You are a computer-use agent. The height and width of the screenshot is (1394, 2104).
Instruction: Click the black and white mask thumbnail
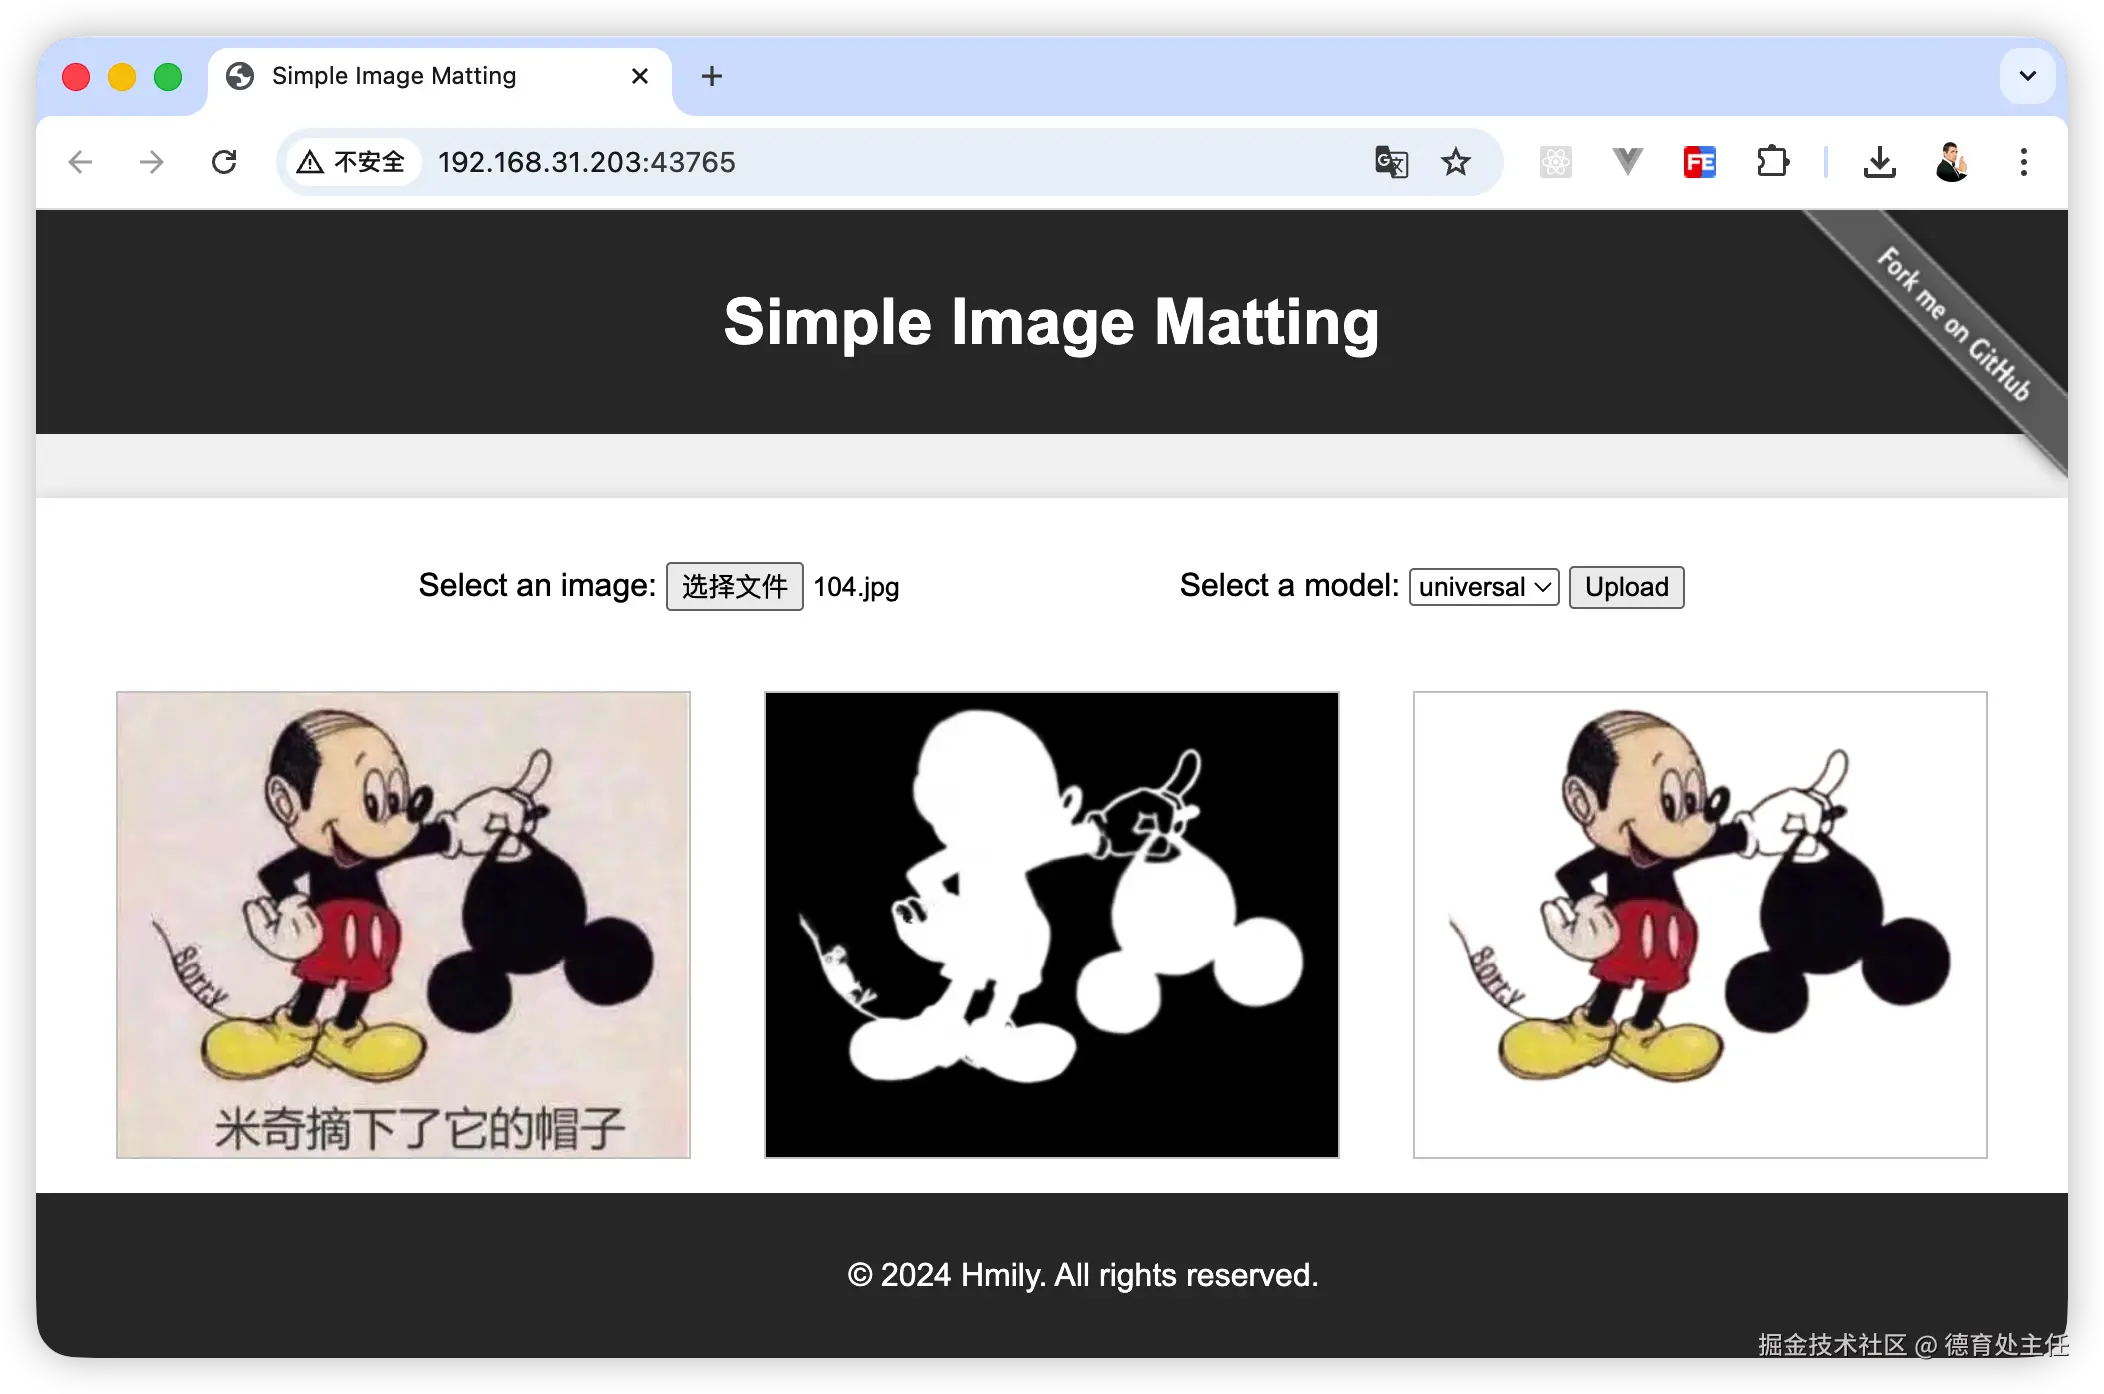point(1051,925)
